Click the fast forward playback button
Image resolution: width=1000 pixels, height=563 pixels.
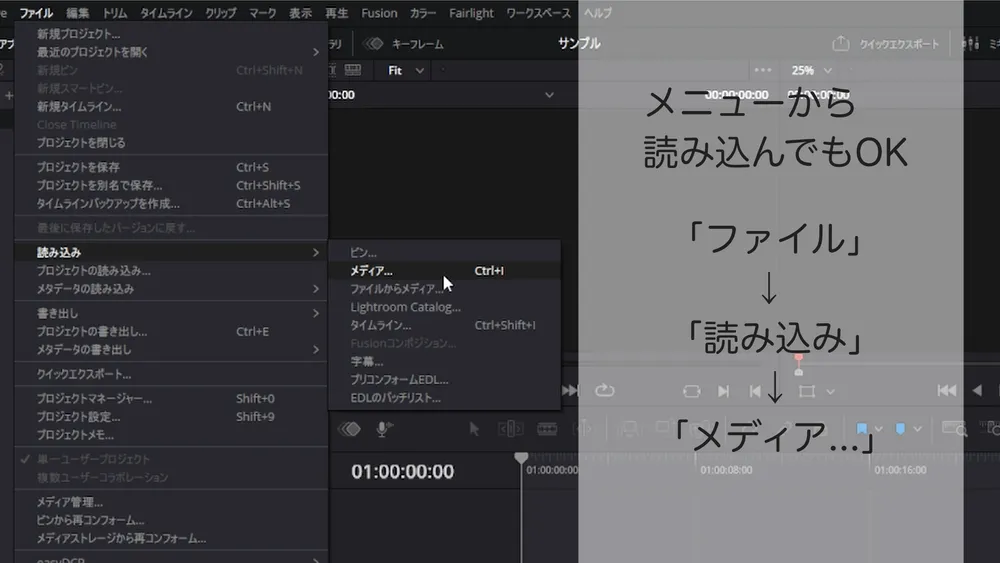[x=570, y=390]
